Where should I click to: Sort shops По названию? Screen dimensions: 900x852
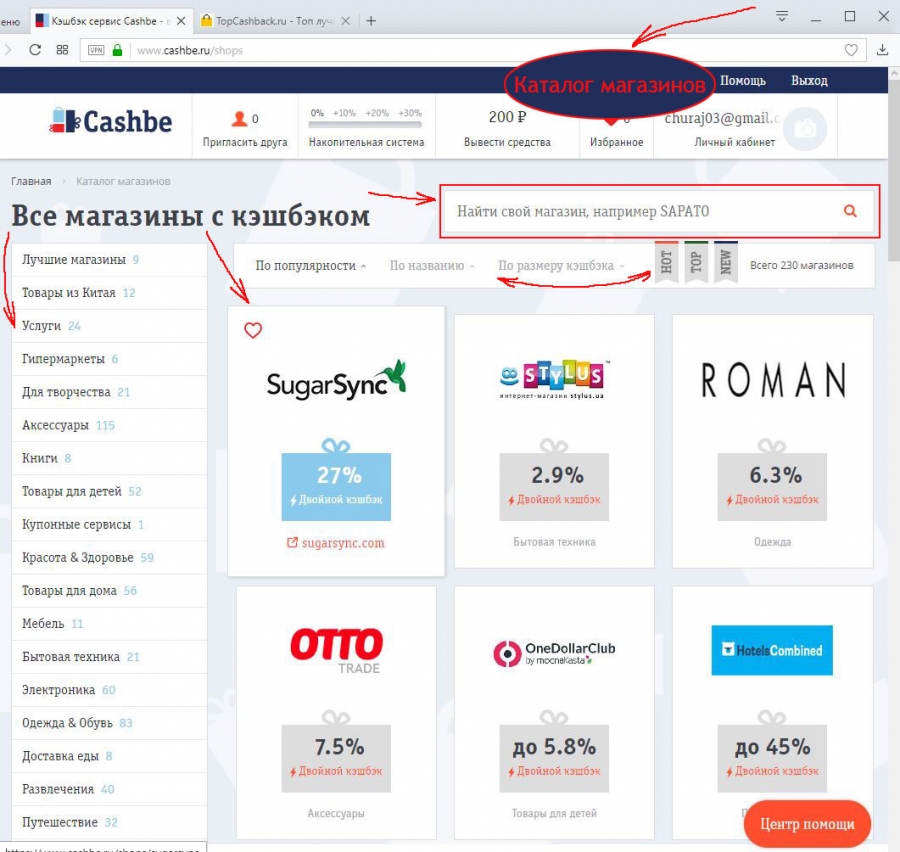pos(431,266)
